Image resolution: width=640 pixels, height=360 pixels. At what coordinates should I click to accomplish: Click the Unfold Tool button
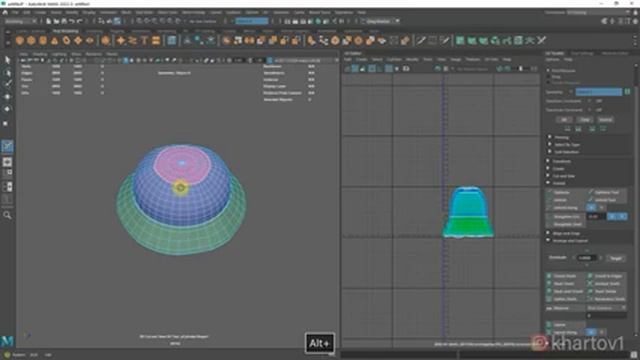[607, 200]
